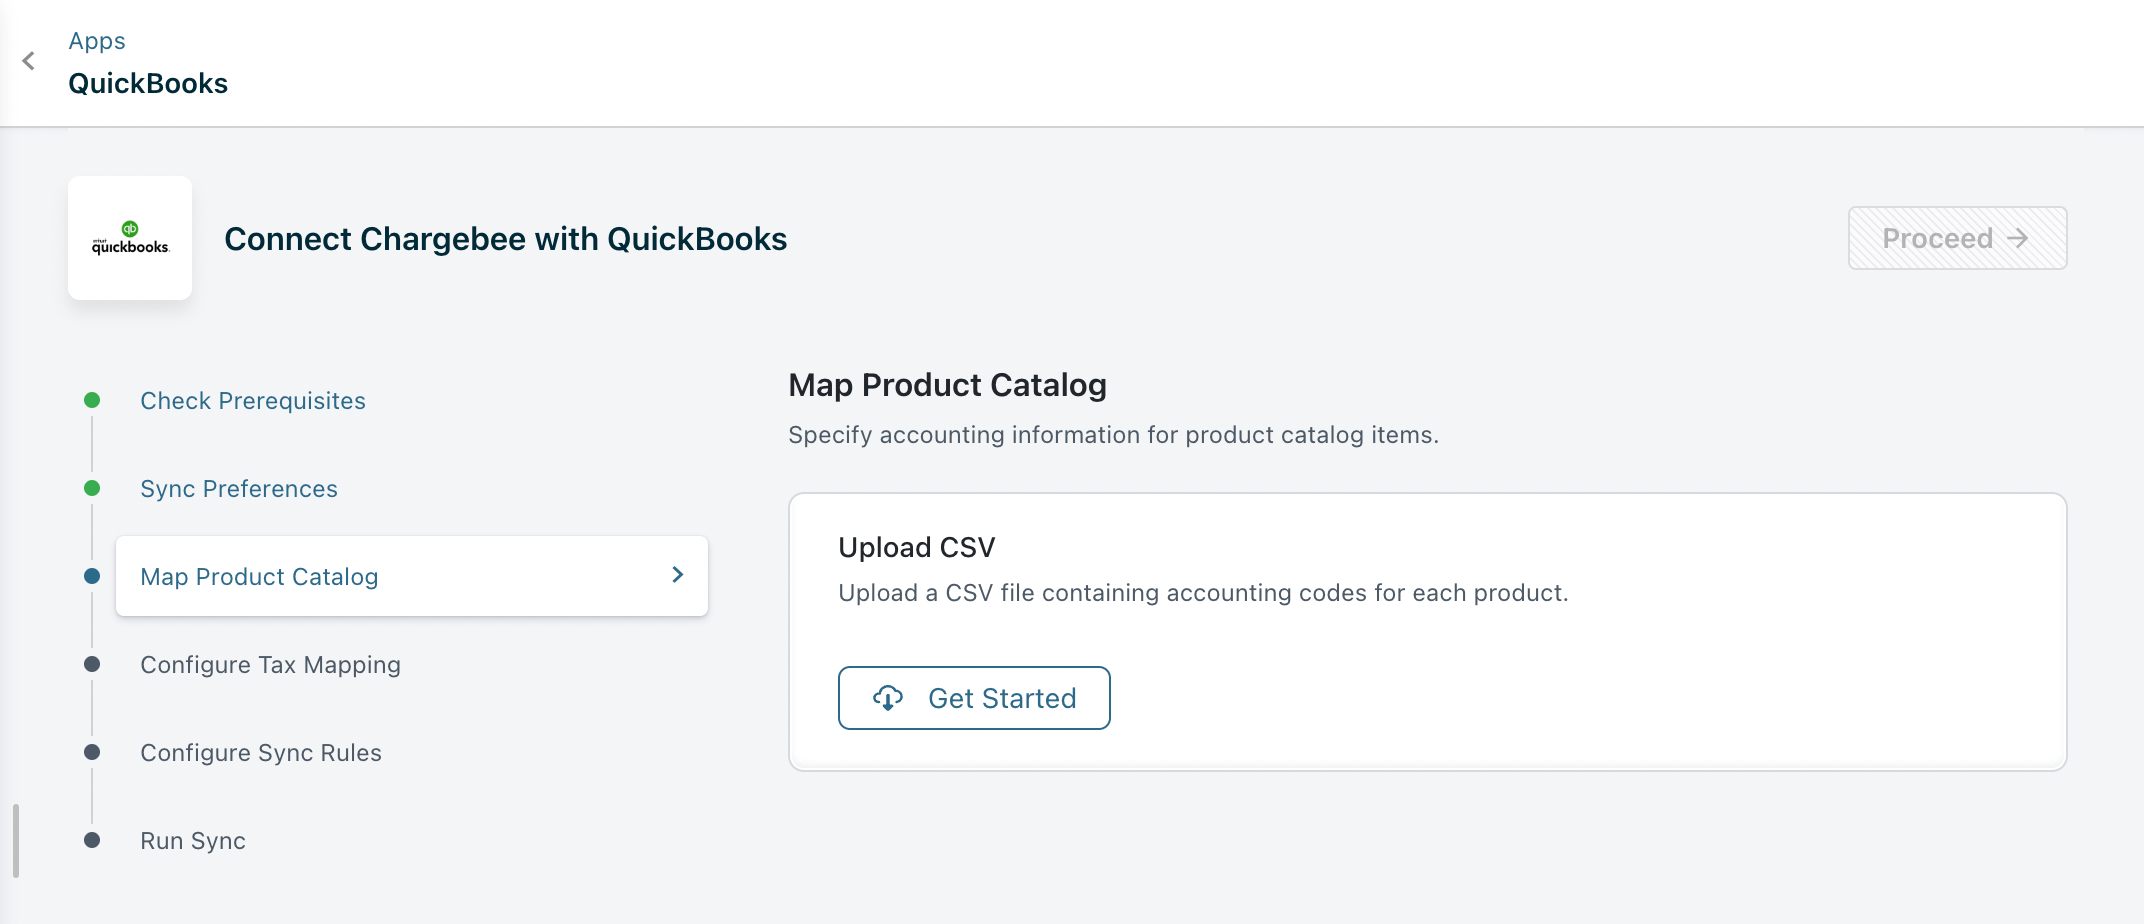
Task: Click the green Check Prerequisites status dot
Action: coord(92,400)
